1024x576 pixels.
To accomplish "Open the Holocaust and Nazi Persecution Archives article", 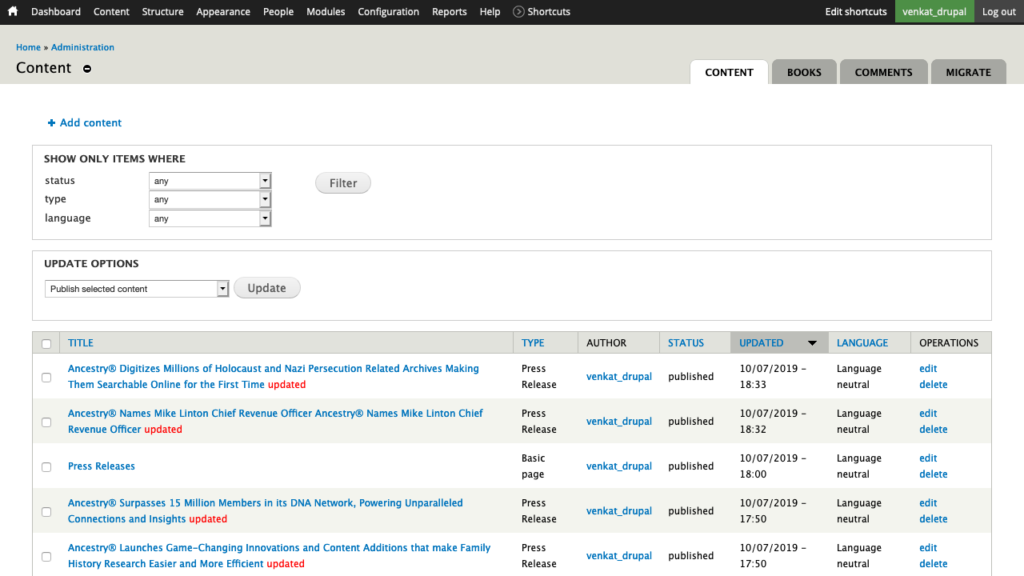I will (x=273, y=376).
